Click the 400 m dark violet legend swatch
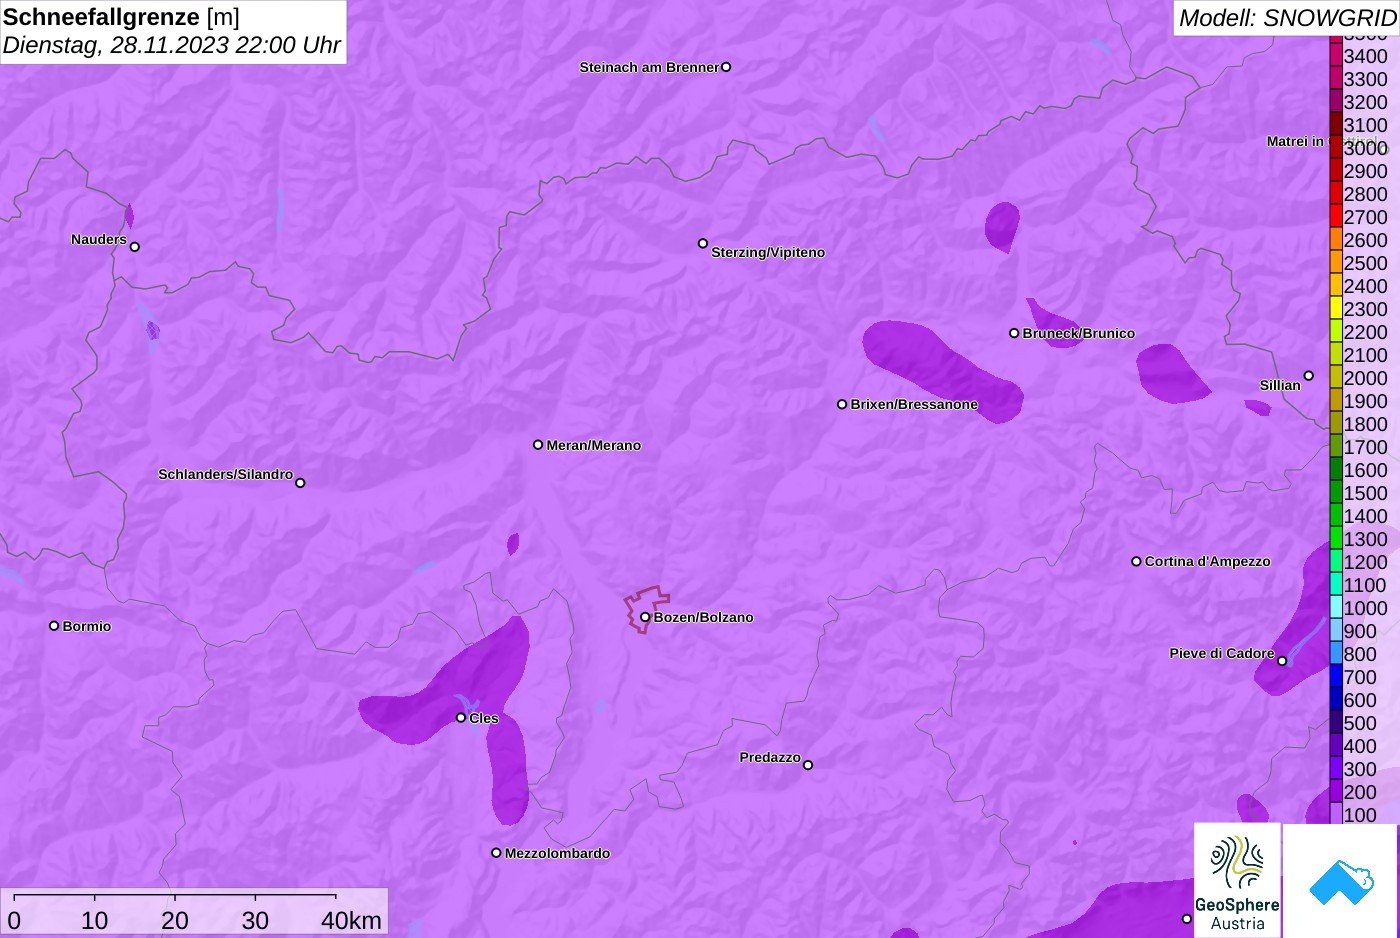The width and height of the screenshot is (1400, 938). pos(1336,745)
